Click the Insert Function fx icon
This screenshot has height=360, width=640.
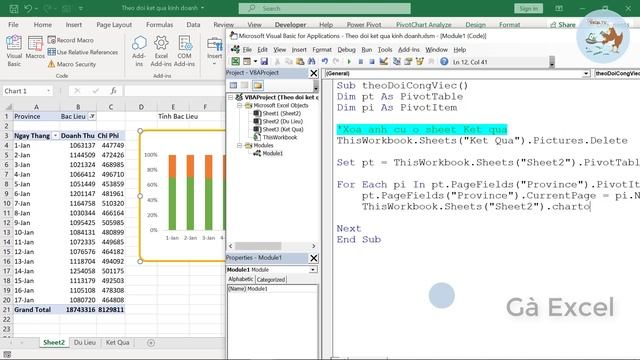pos(113,91)
